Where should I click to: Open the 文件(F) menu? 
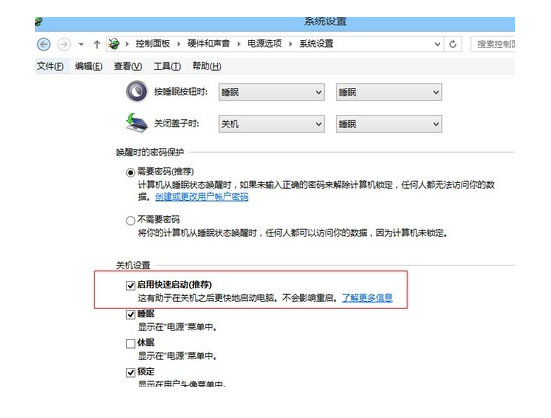pyautogui.click(x=50, y=66)
